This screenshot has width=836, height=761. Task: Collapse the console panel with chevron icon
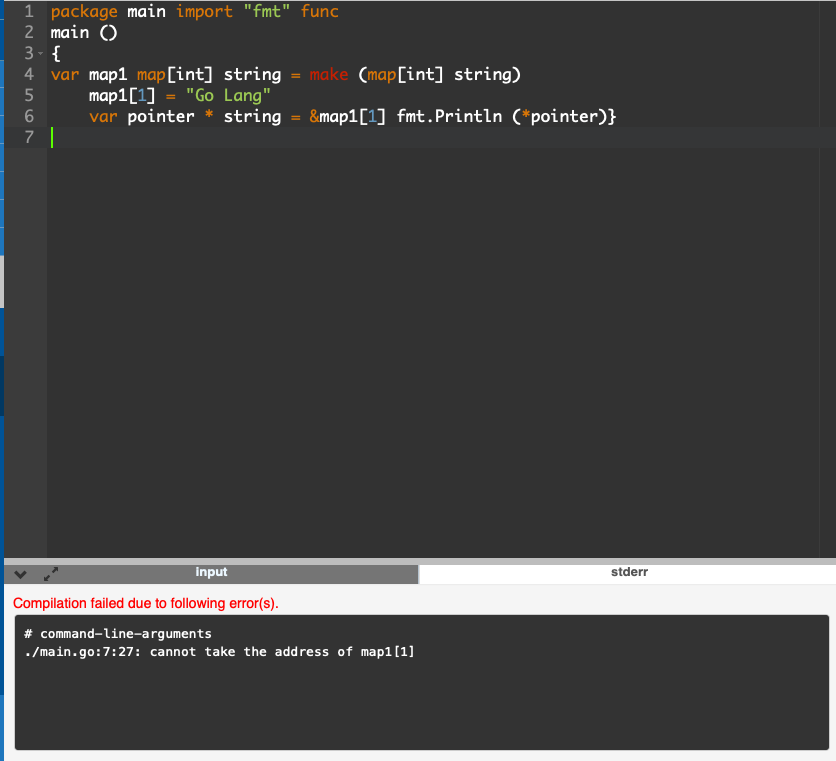tap(20, 574)
